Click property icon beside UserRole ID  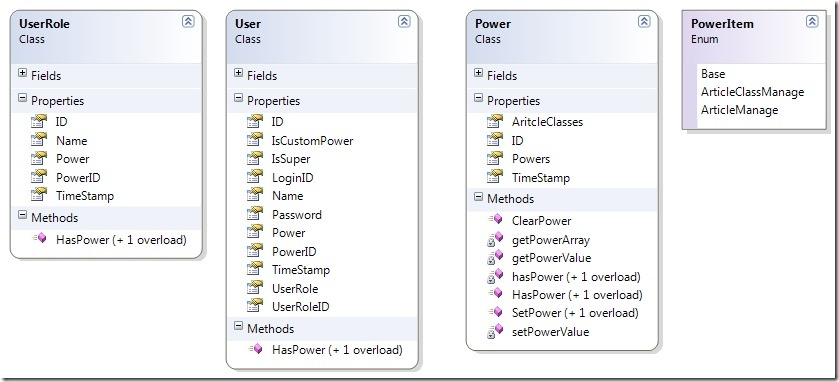(39, 121)
